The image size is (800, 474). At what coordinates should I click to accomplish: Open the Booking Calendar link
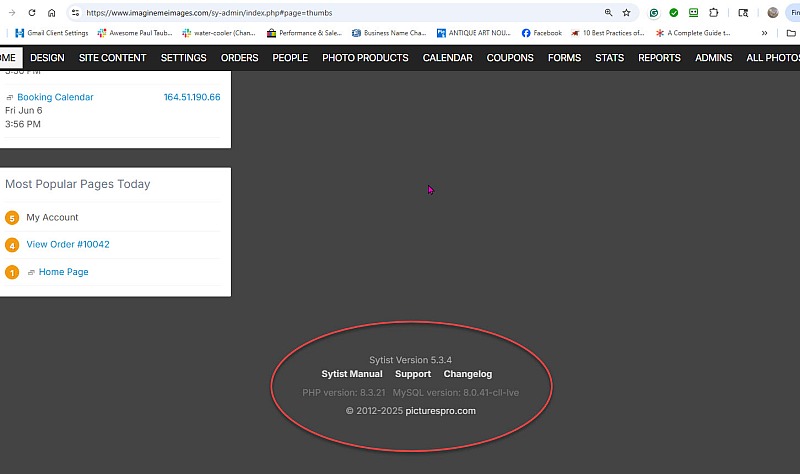click(x=55, y=97)
